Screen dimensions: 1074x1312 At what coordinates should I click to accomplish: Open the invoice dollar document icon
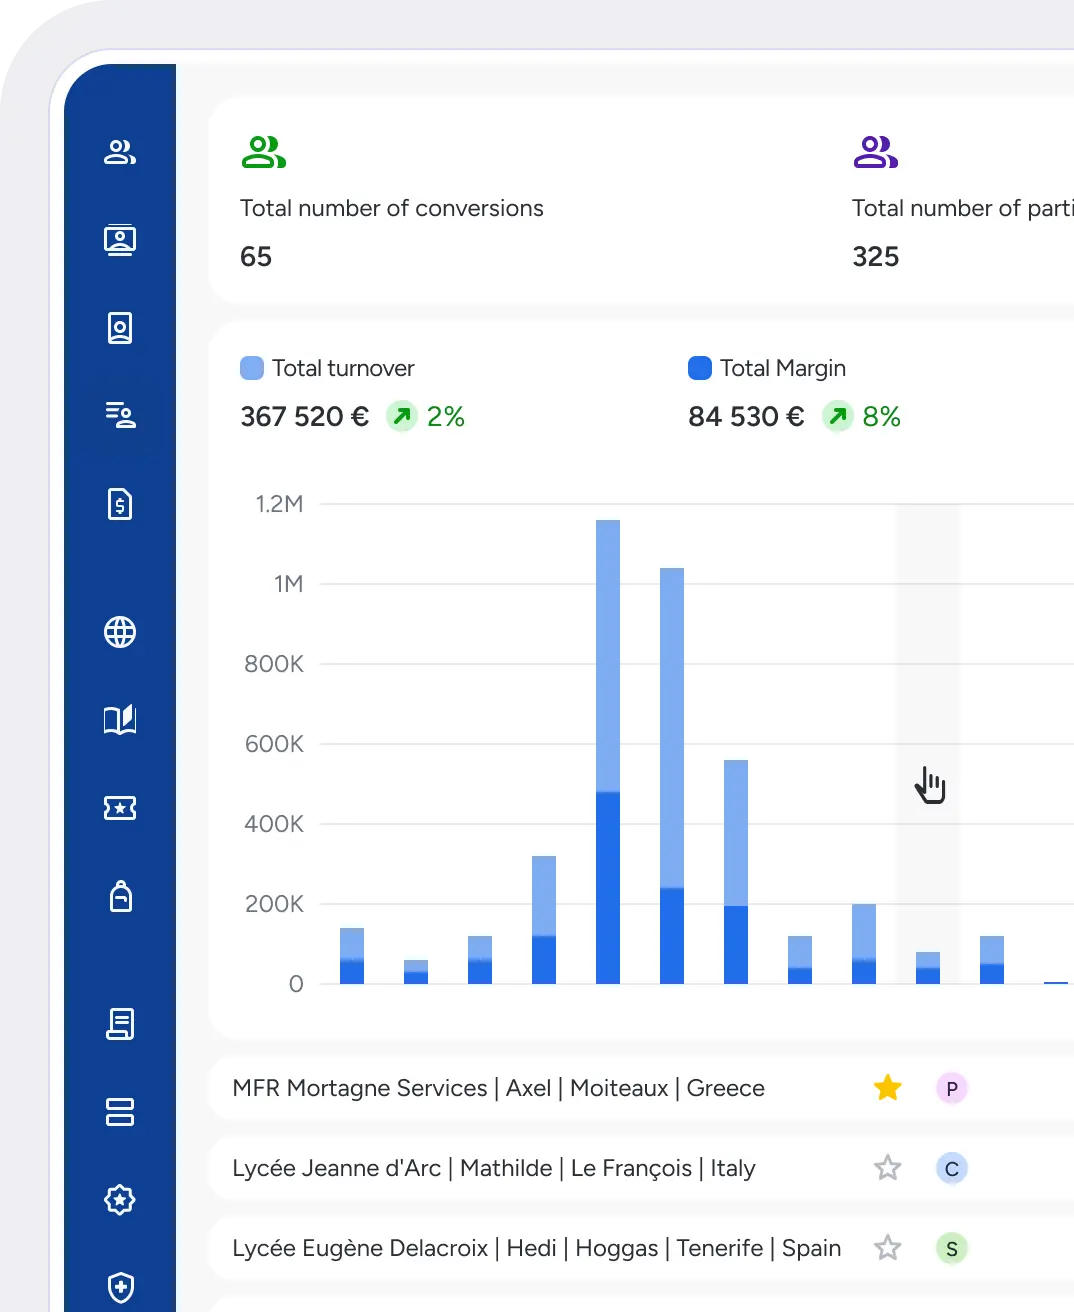pyautogui.click(x=120, y=504)
